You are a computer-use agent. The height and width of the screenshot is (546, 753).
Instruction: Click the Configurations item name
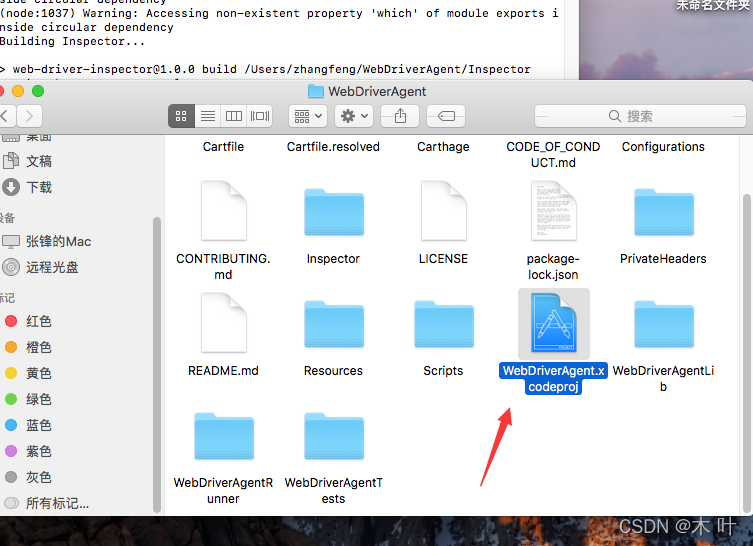tap(663, 146)
